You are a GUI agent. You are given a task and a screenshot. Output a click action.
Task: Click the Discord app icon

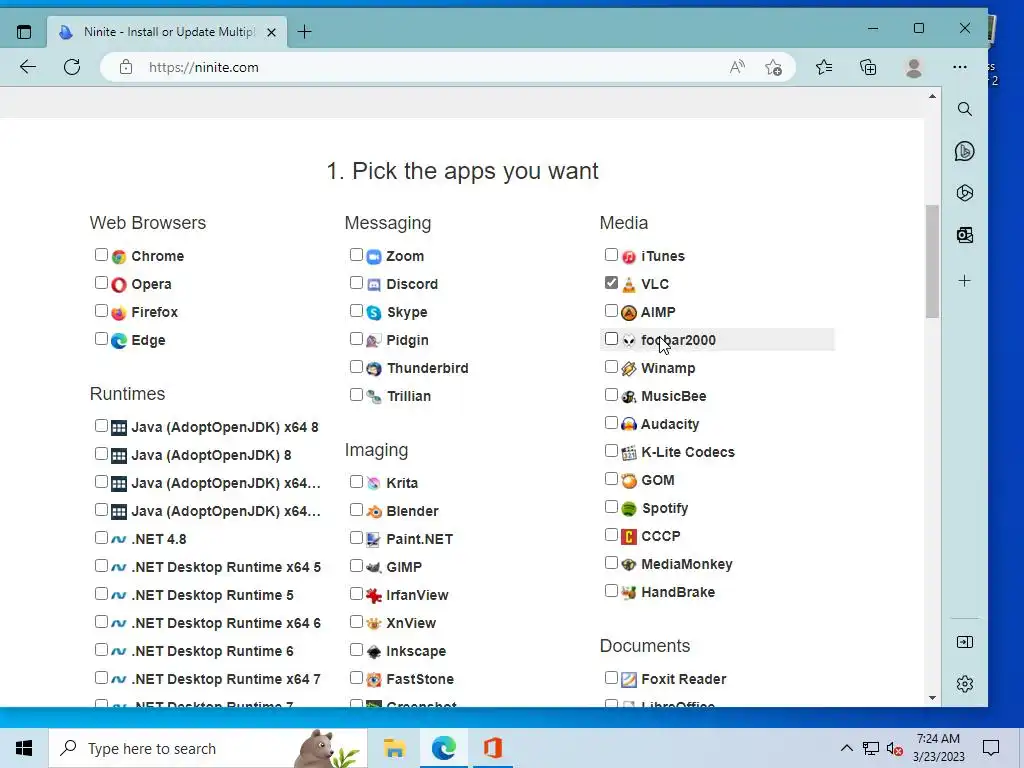point(374,285)
